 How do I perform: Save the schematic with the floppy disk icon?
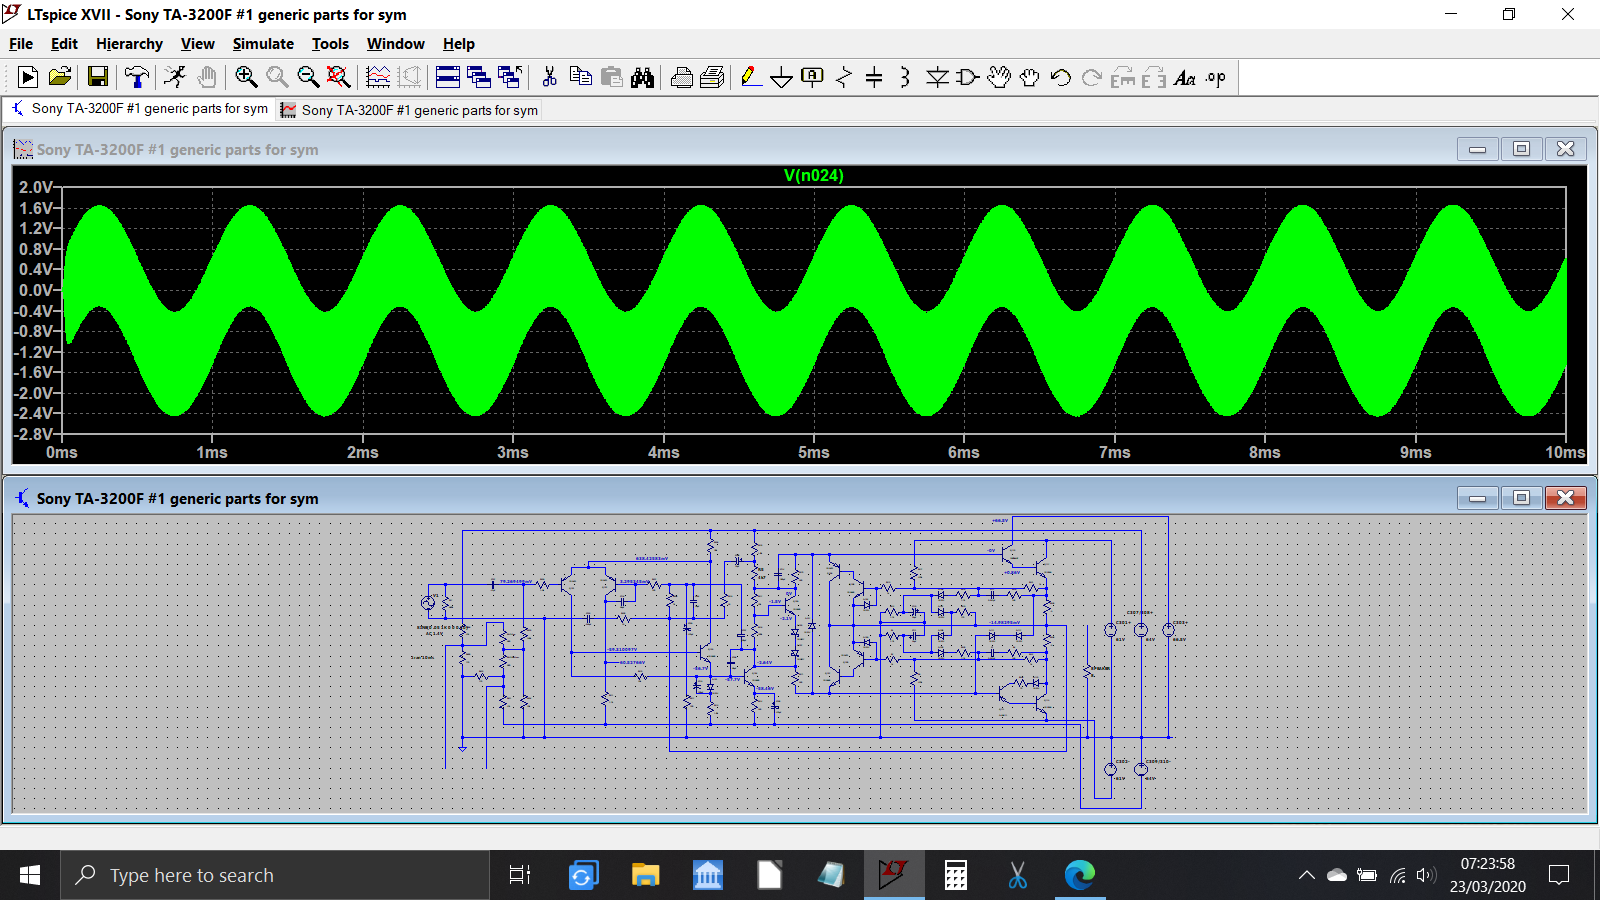tap(98, 77)
